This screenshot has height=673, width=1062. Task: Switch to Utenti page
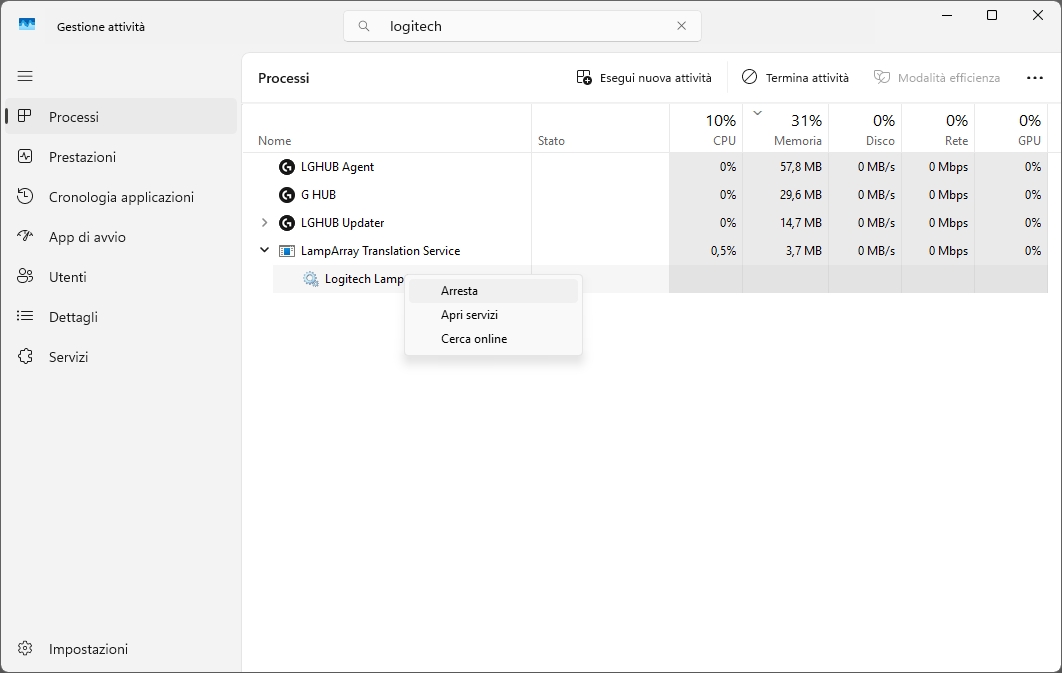click(121, 277)
